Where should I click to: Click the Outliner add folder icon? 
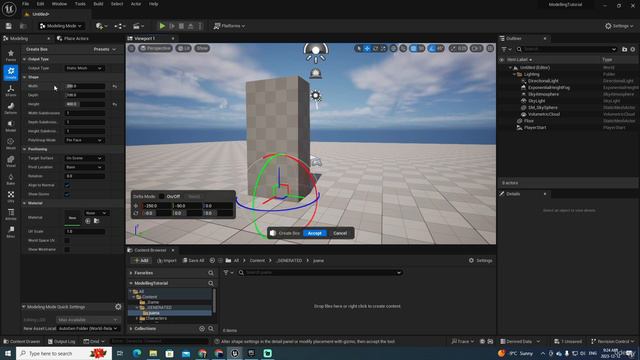[x=624, y=49]
